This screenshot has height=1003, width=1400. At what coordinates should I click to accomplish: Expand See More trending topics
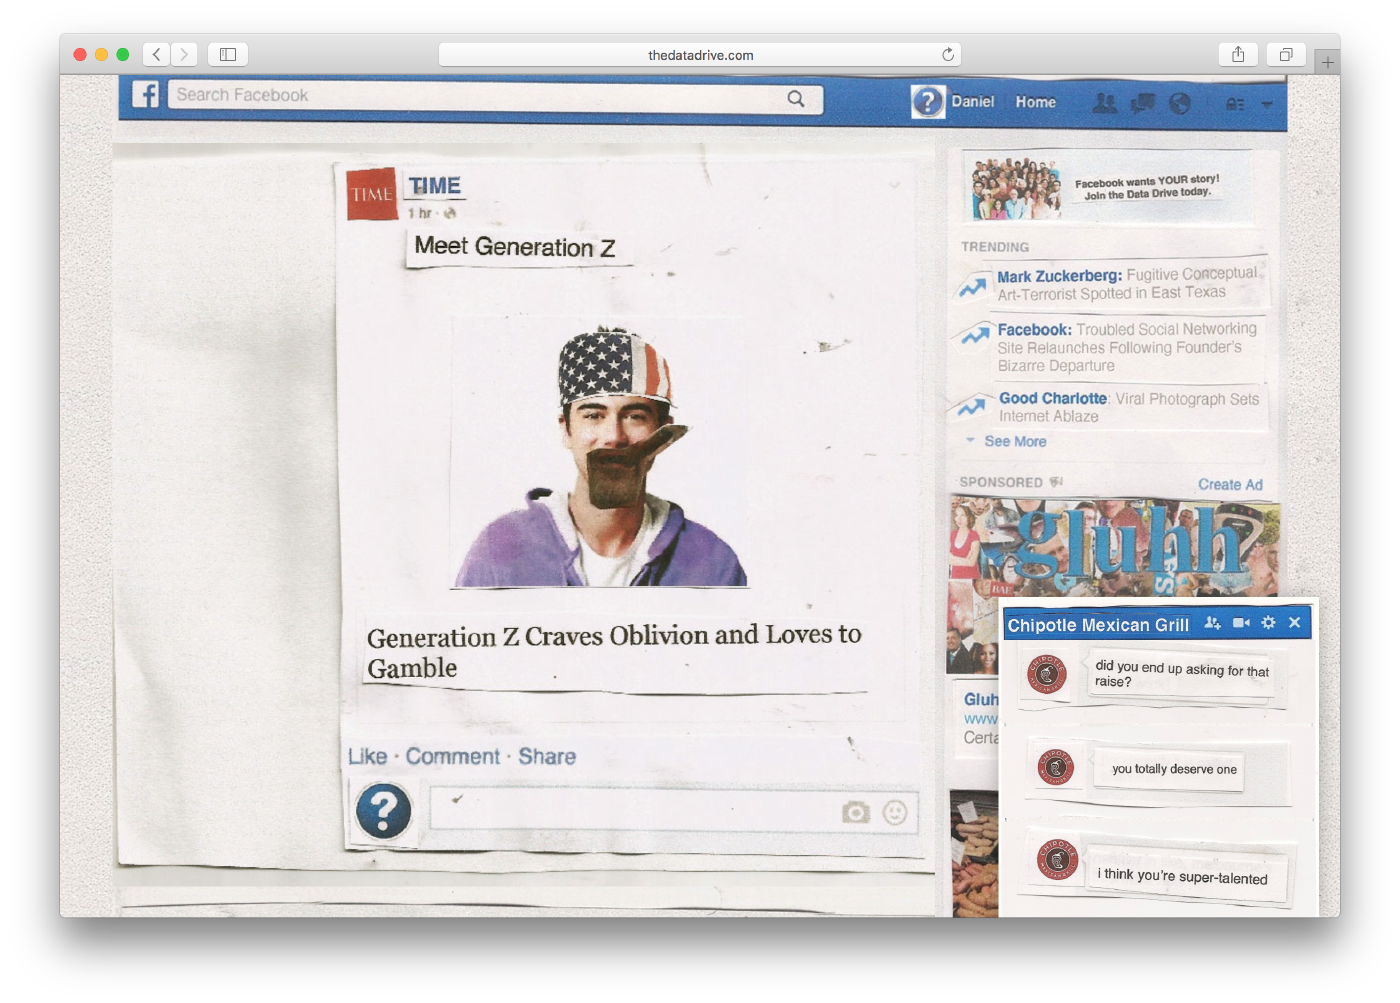click(1015, 441)
